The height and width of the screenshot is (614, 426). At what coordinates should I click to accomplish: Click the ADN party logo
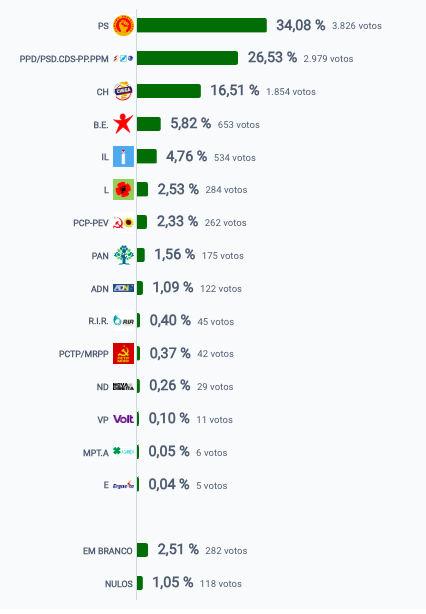point(123,288)
